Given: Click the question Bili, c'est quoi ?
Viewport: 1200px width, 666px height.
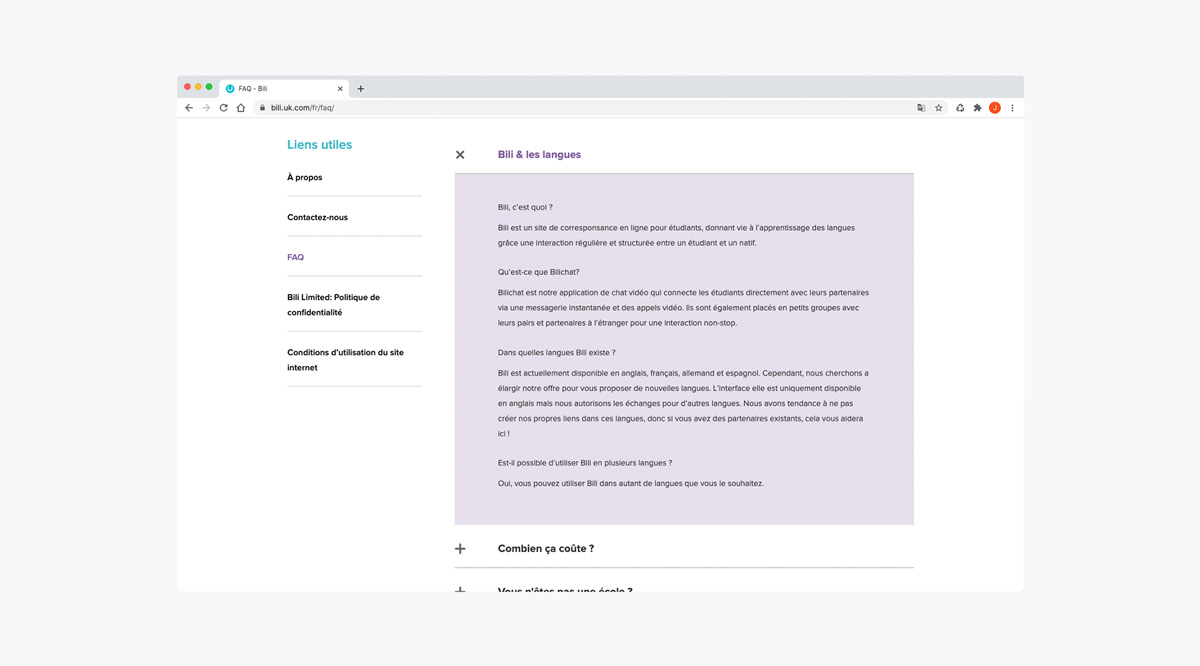Looking at the screenshot, I should click(x=525, y=207).
